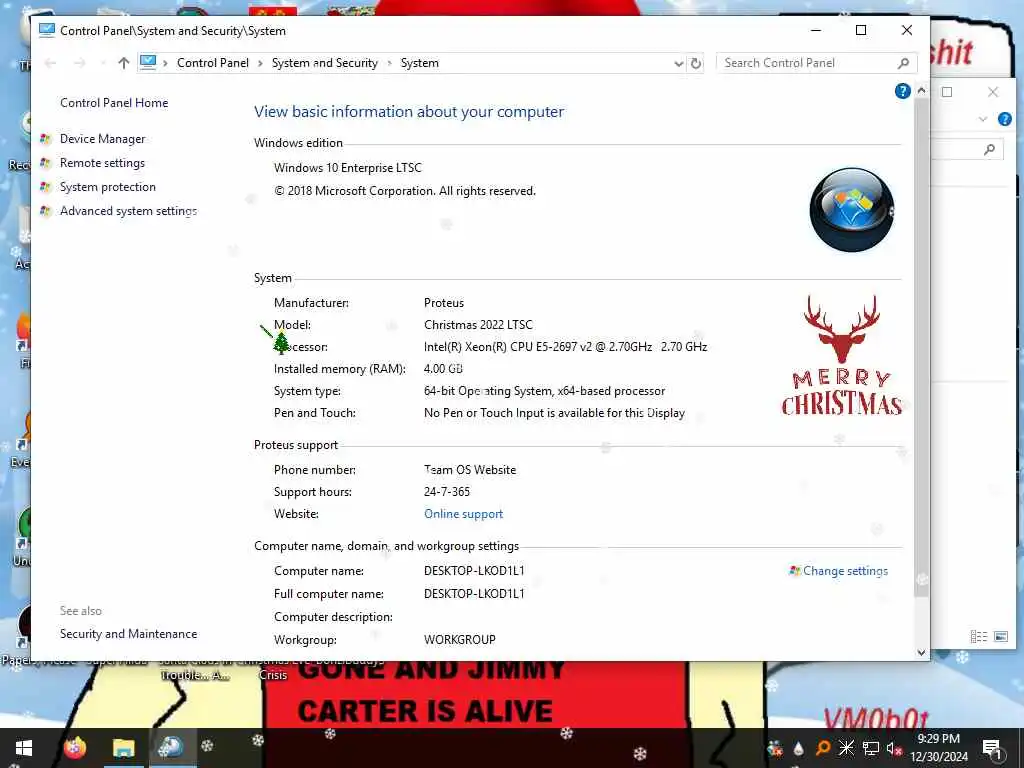This screenshot has height=768, width=1024.
Task: Open Remote settings link
Action: click(x=102, y=163)
